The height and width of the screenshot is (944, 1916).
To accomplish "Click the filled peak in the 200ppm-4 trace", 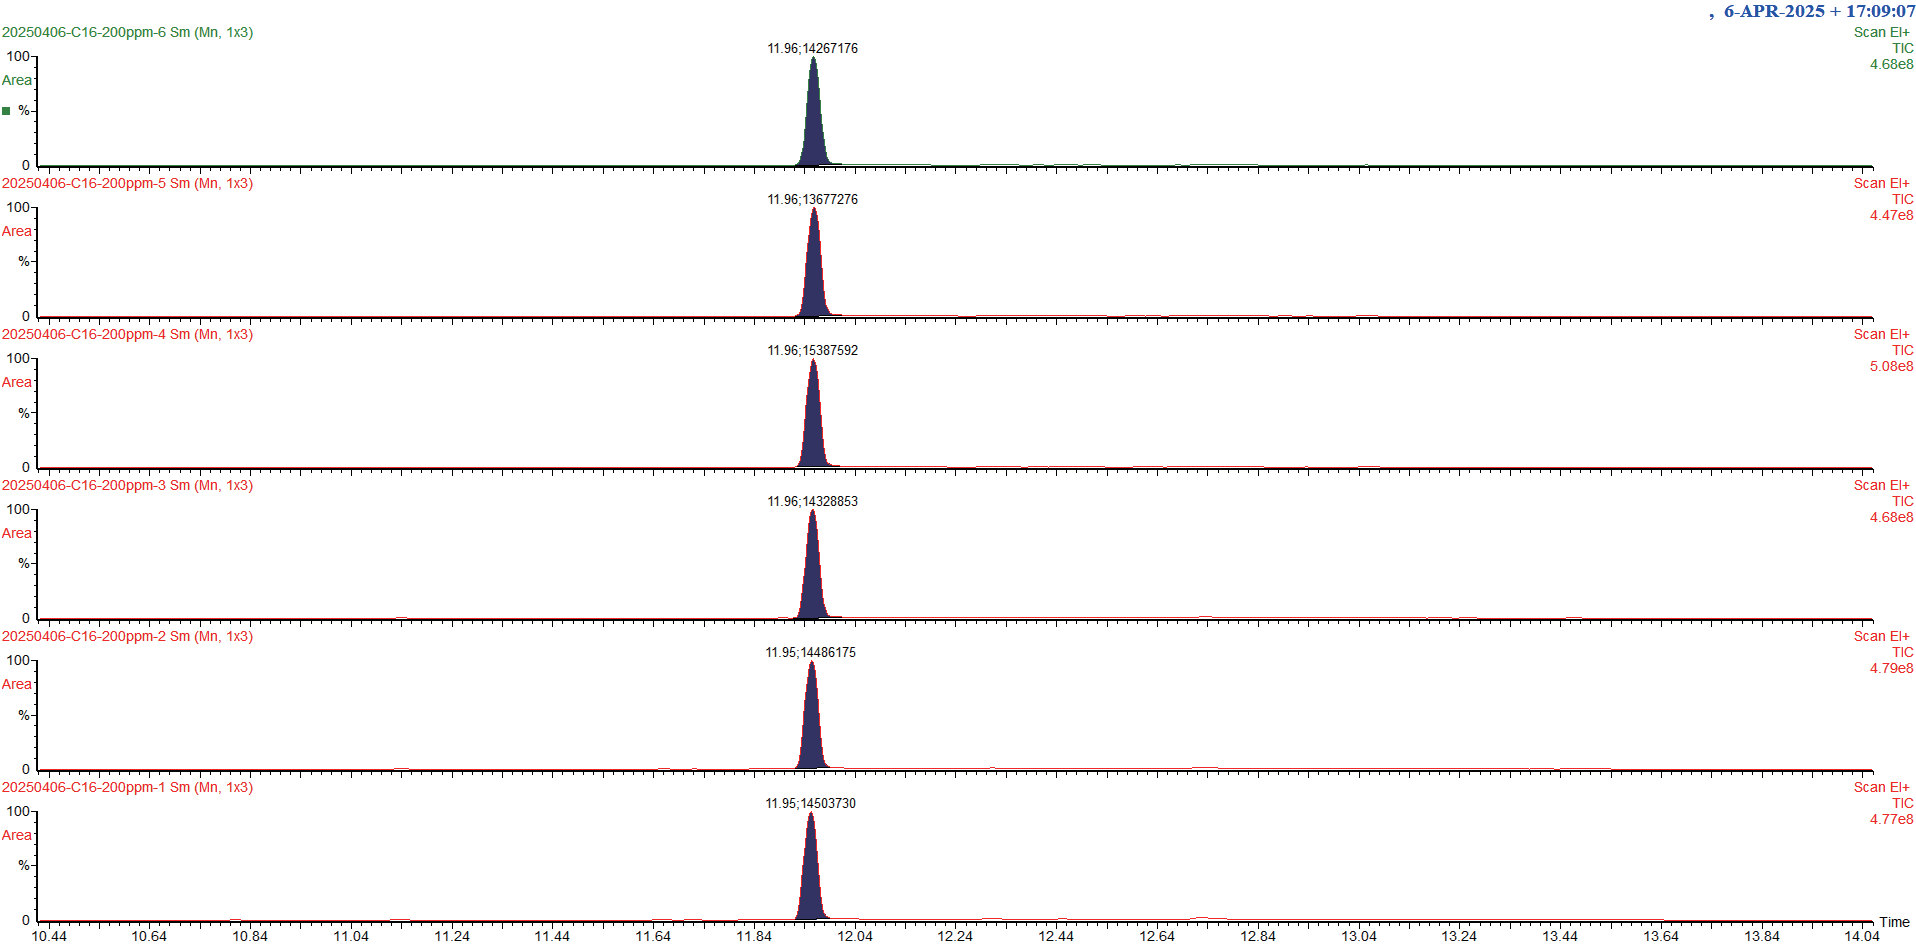I will 813,430.
